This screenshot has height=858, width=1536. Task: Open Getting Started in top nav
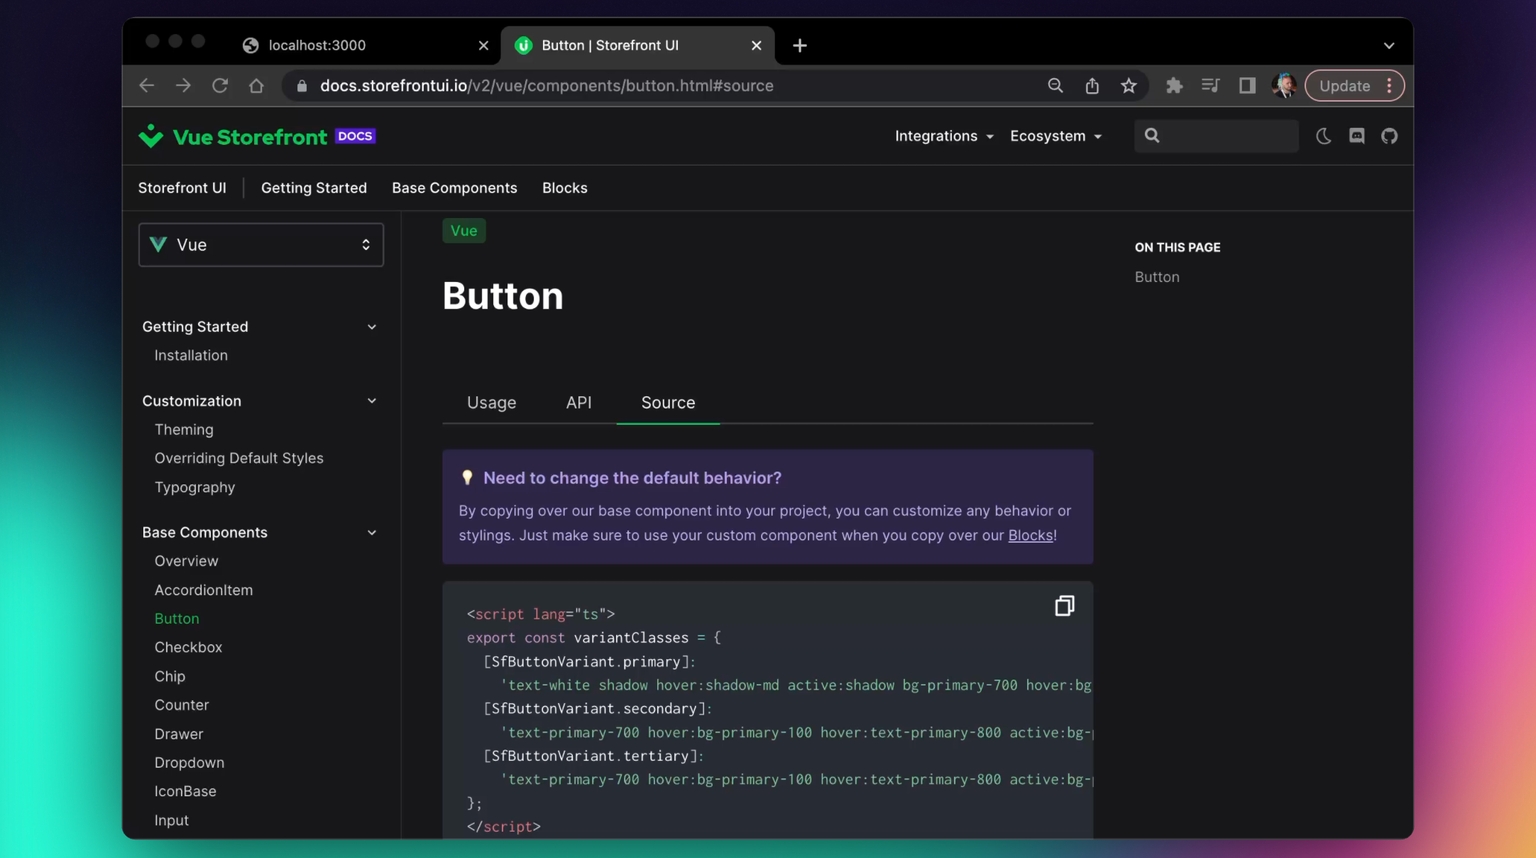pyautogui.click(x=314, y=188)
